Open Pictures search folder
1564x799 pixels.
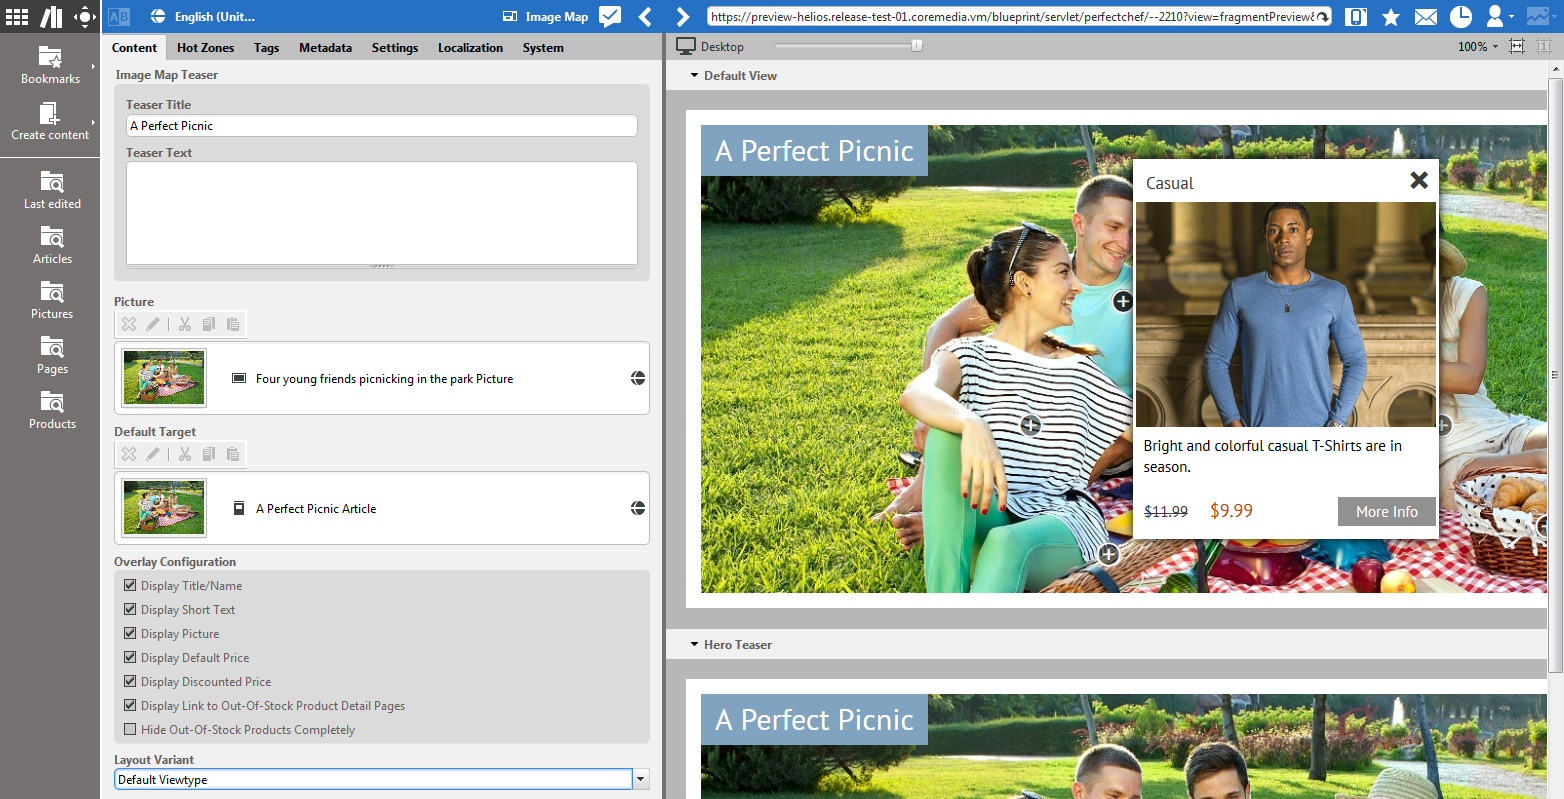pyautogui.click(x=52, y=300)
